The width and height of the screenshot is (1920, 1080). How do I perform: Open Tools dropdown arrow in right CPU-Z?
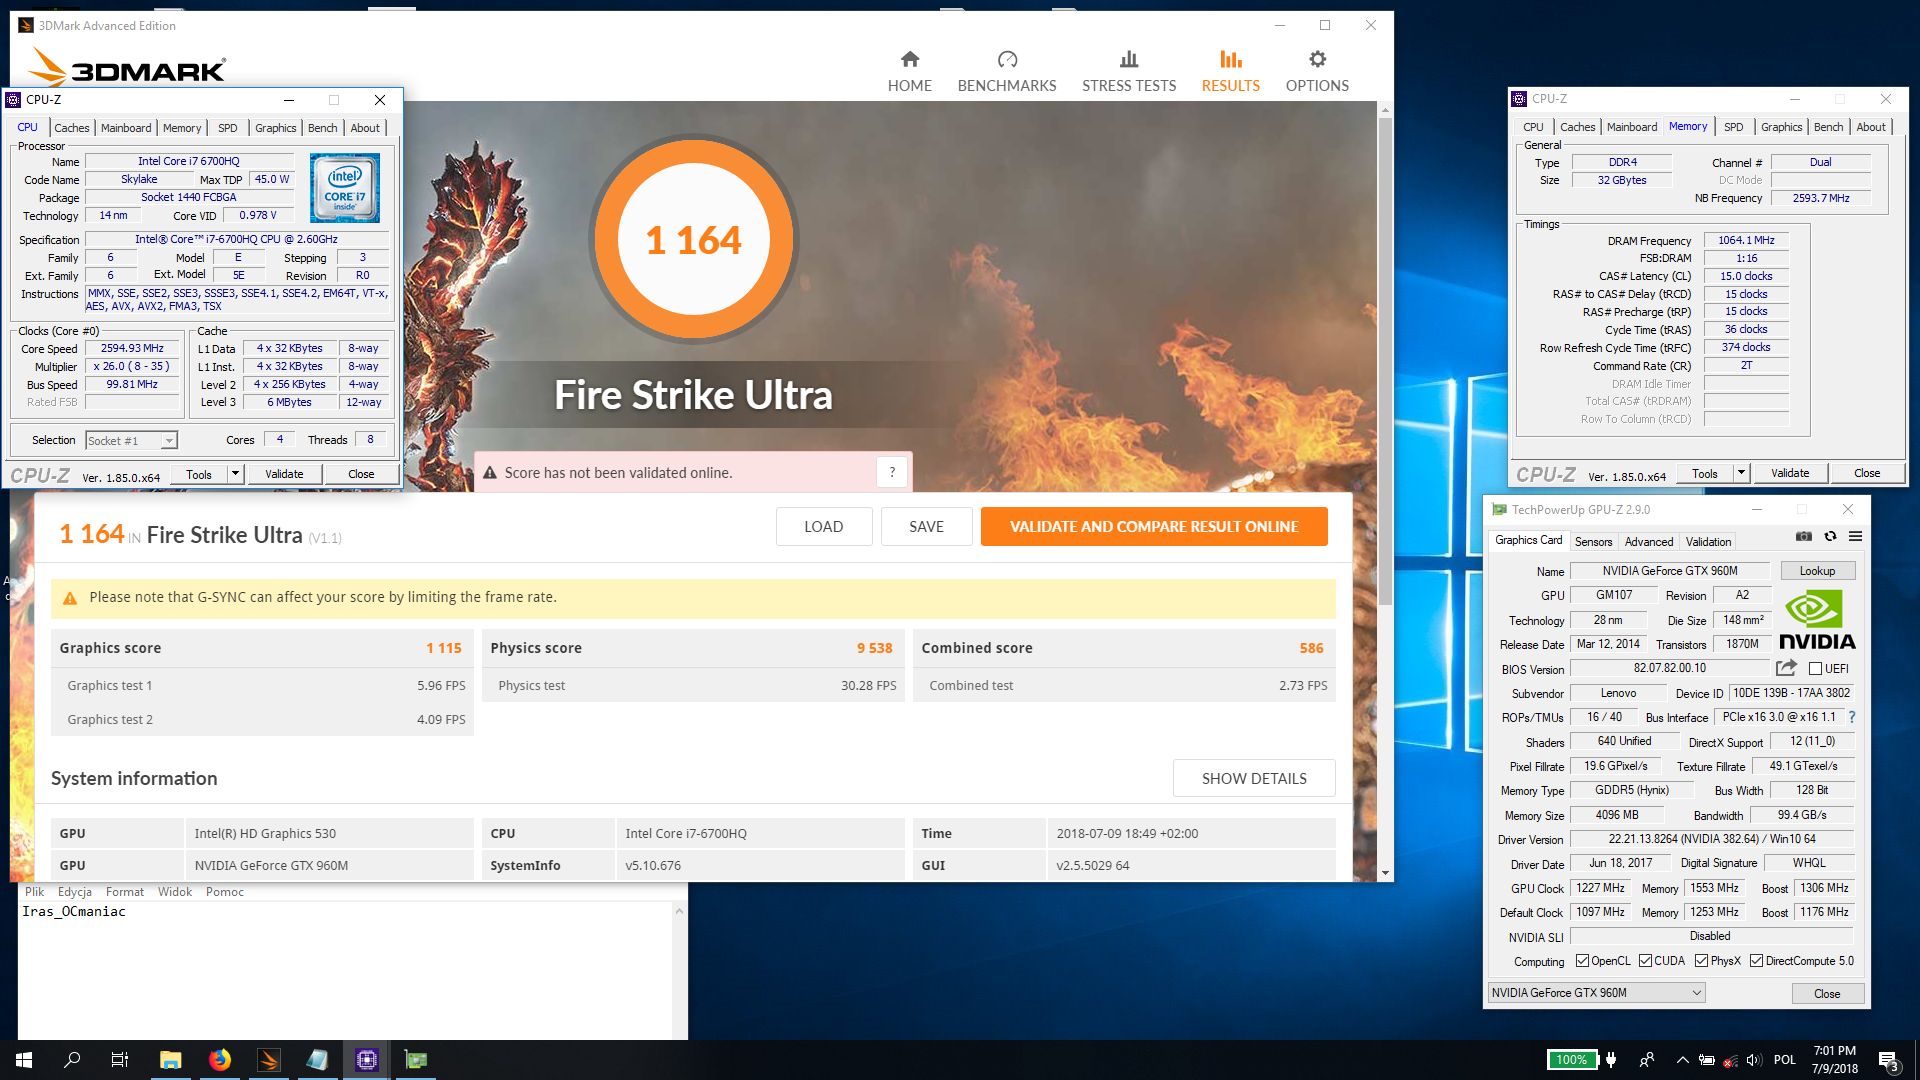click(x=1741, y=473)
